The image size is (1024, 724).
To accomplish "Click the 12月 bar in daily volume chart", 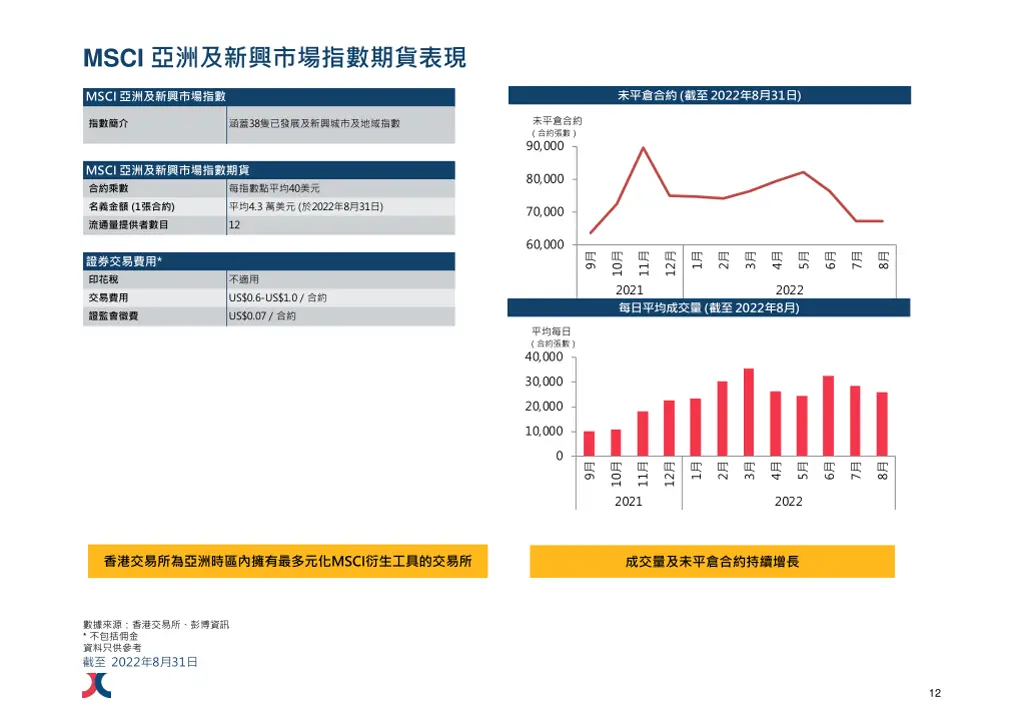I will (669, 428).
